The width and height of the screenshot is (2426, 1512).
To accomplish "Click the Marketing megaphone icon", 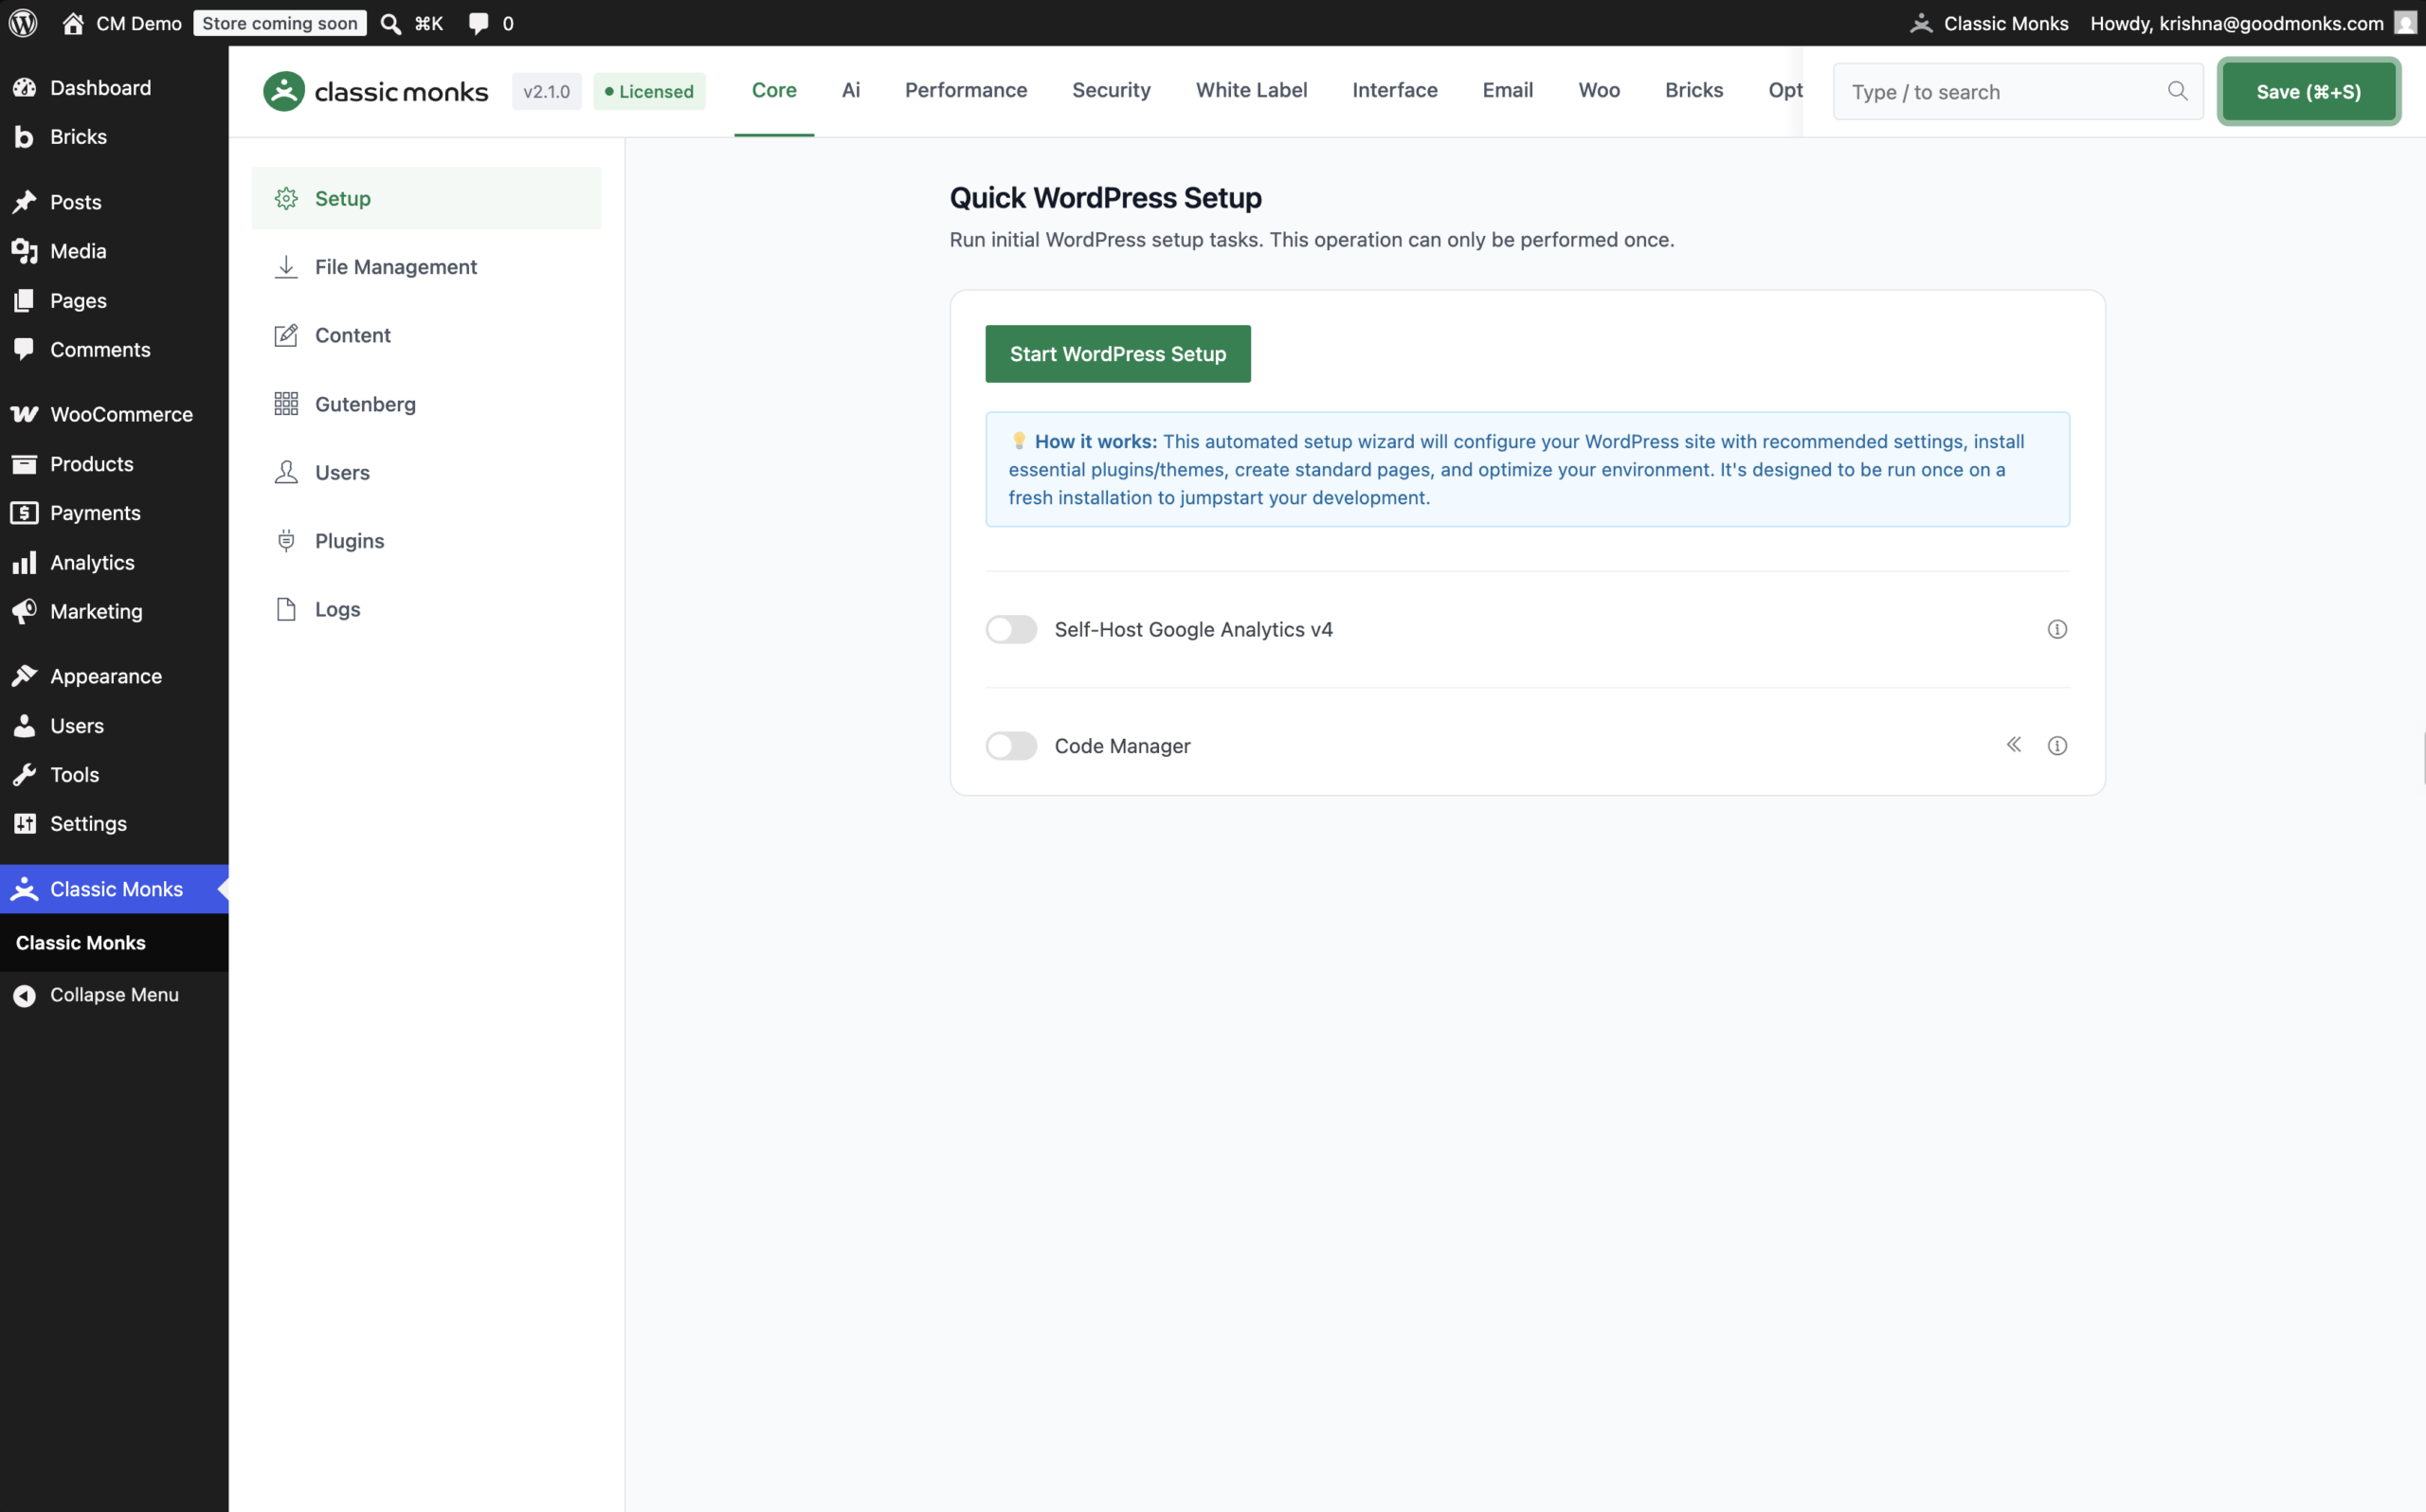I will click(x=24, y=610).
